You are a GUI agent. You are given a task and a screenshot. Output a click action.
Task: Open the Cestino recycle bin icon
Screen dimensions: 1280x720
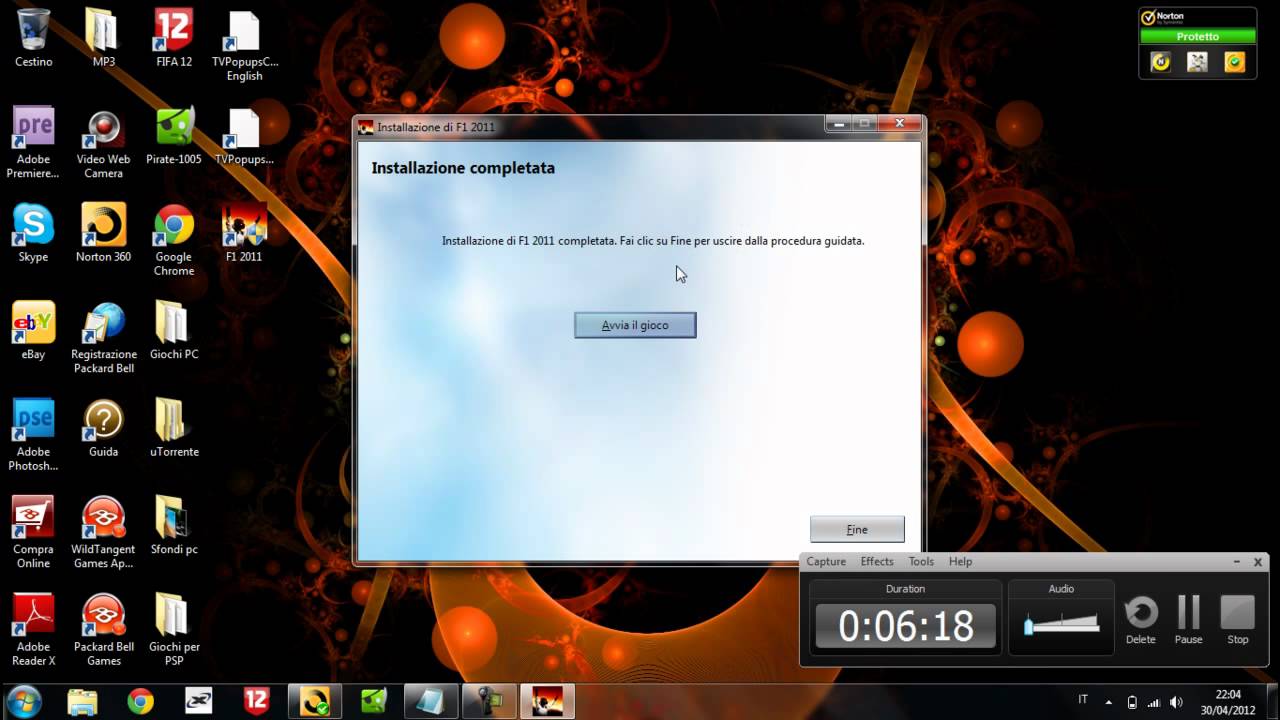33,38
